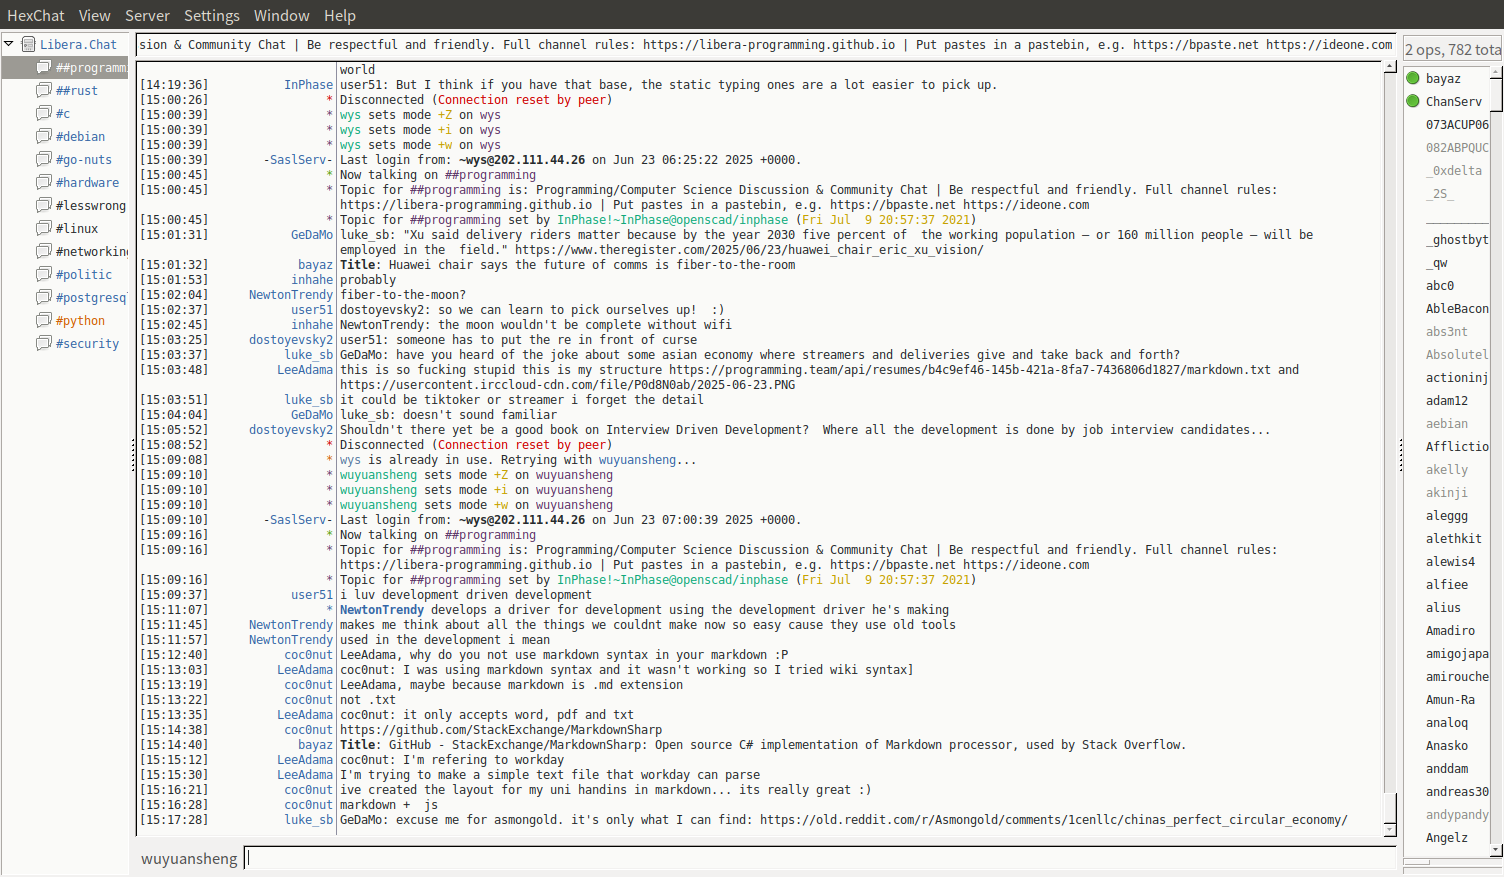Click chat scrollbar down arrow
The image size is (1504, 877).
(1389, 829)
